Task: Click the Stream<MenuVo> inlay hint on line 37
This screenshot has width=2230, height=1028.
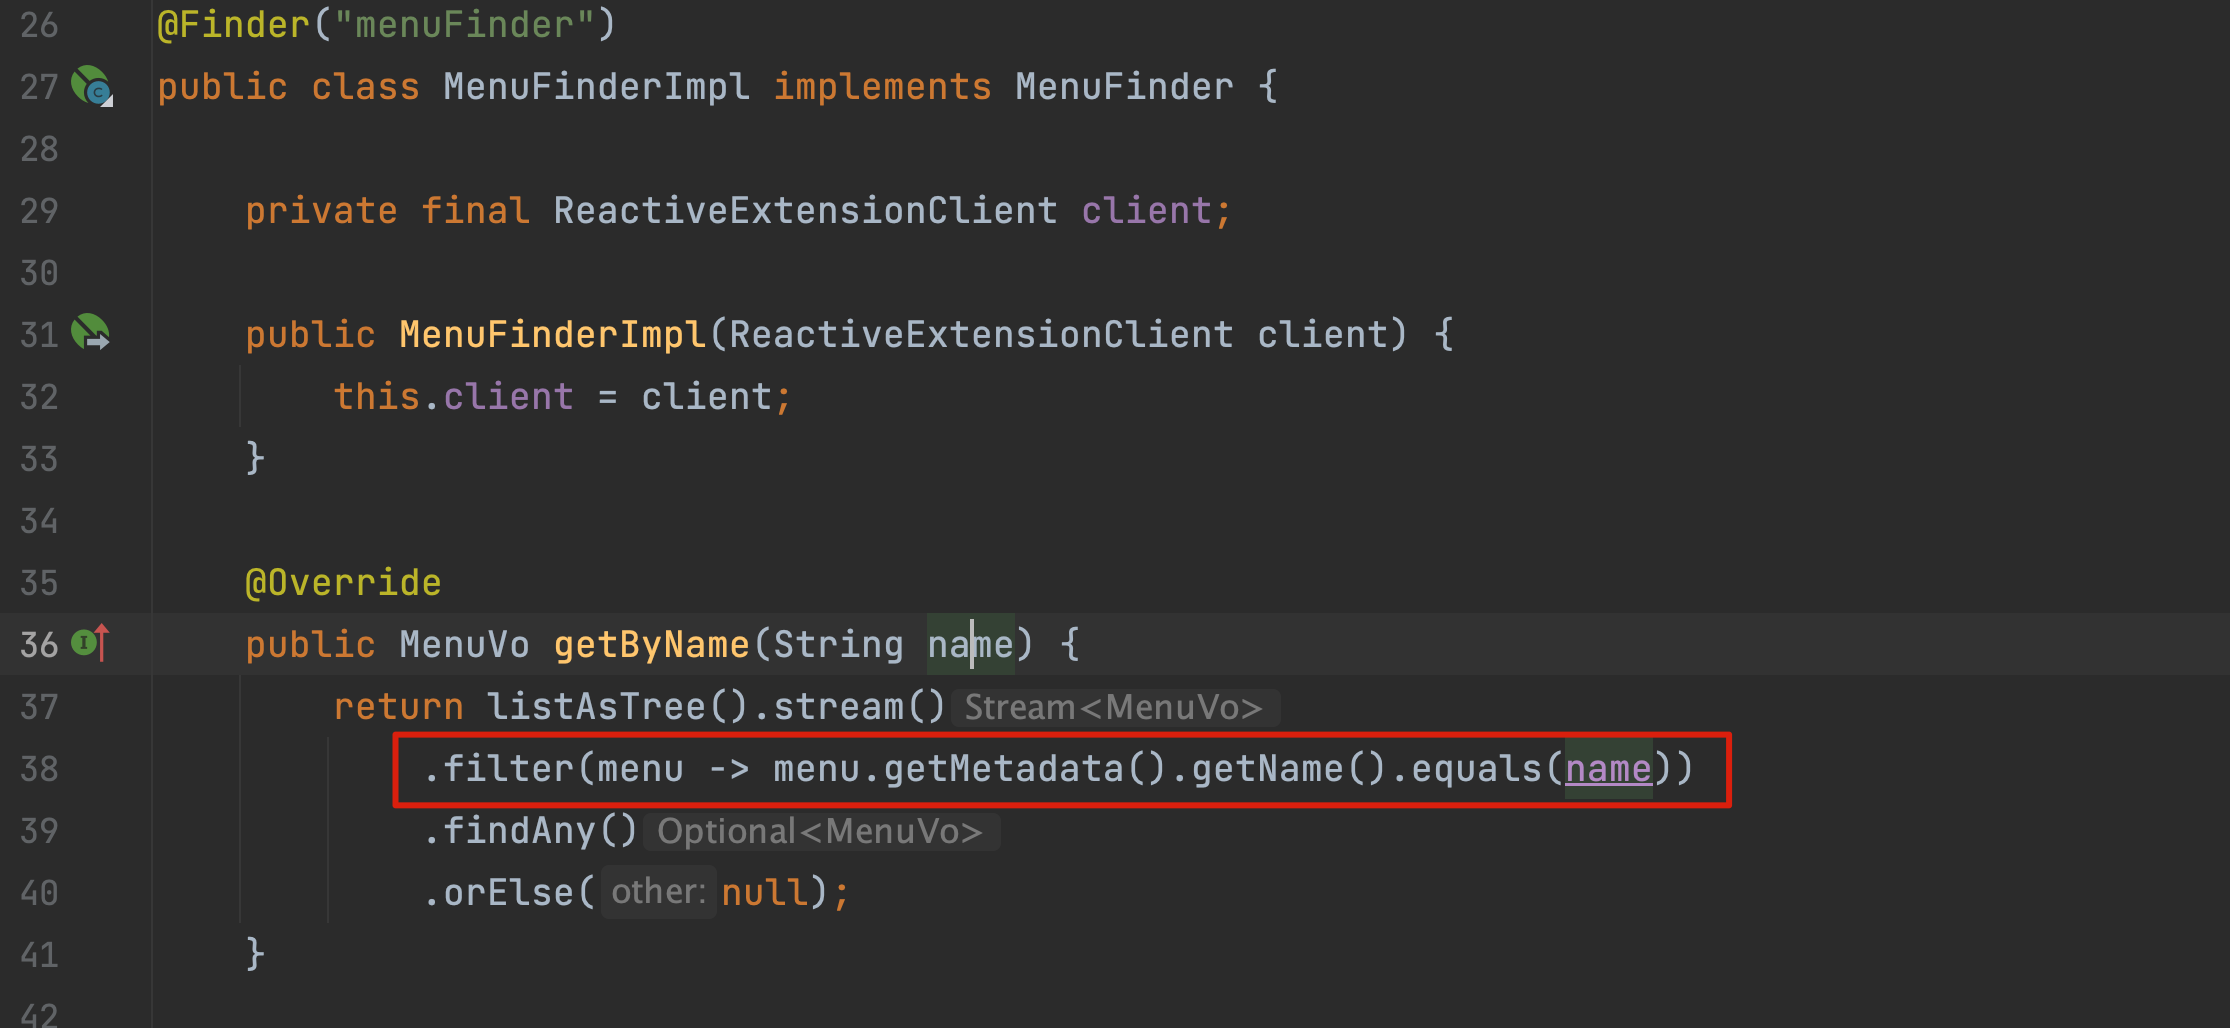Action: point(1115,707)
